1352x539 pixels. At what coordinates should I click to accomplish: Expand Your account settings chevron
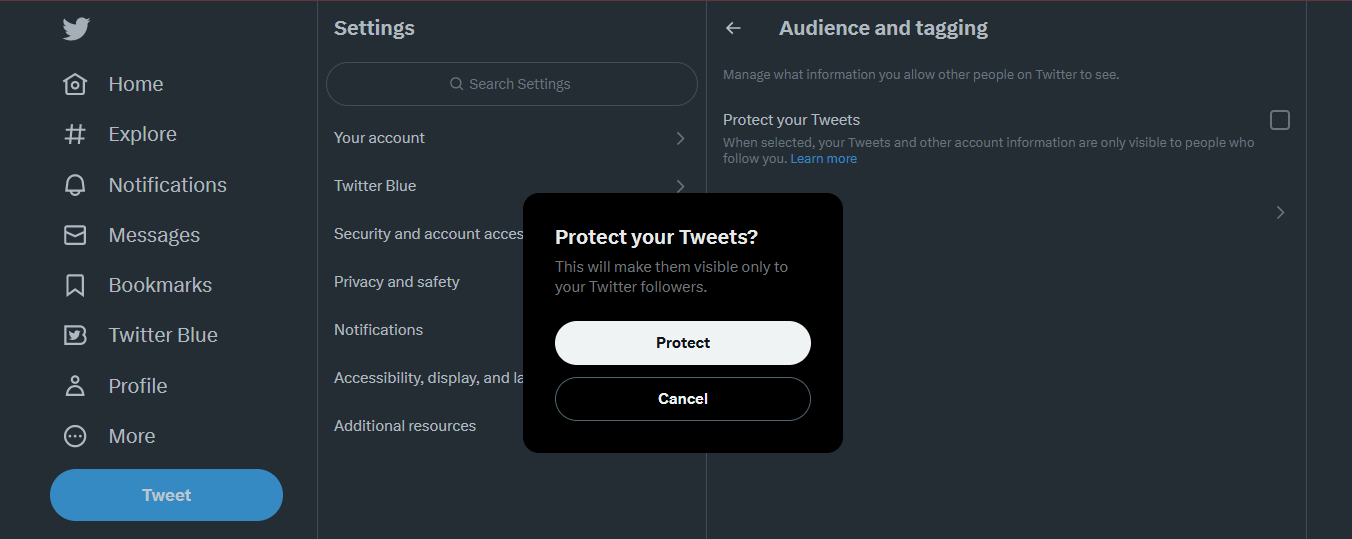[680, 138]
